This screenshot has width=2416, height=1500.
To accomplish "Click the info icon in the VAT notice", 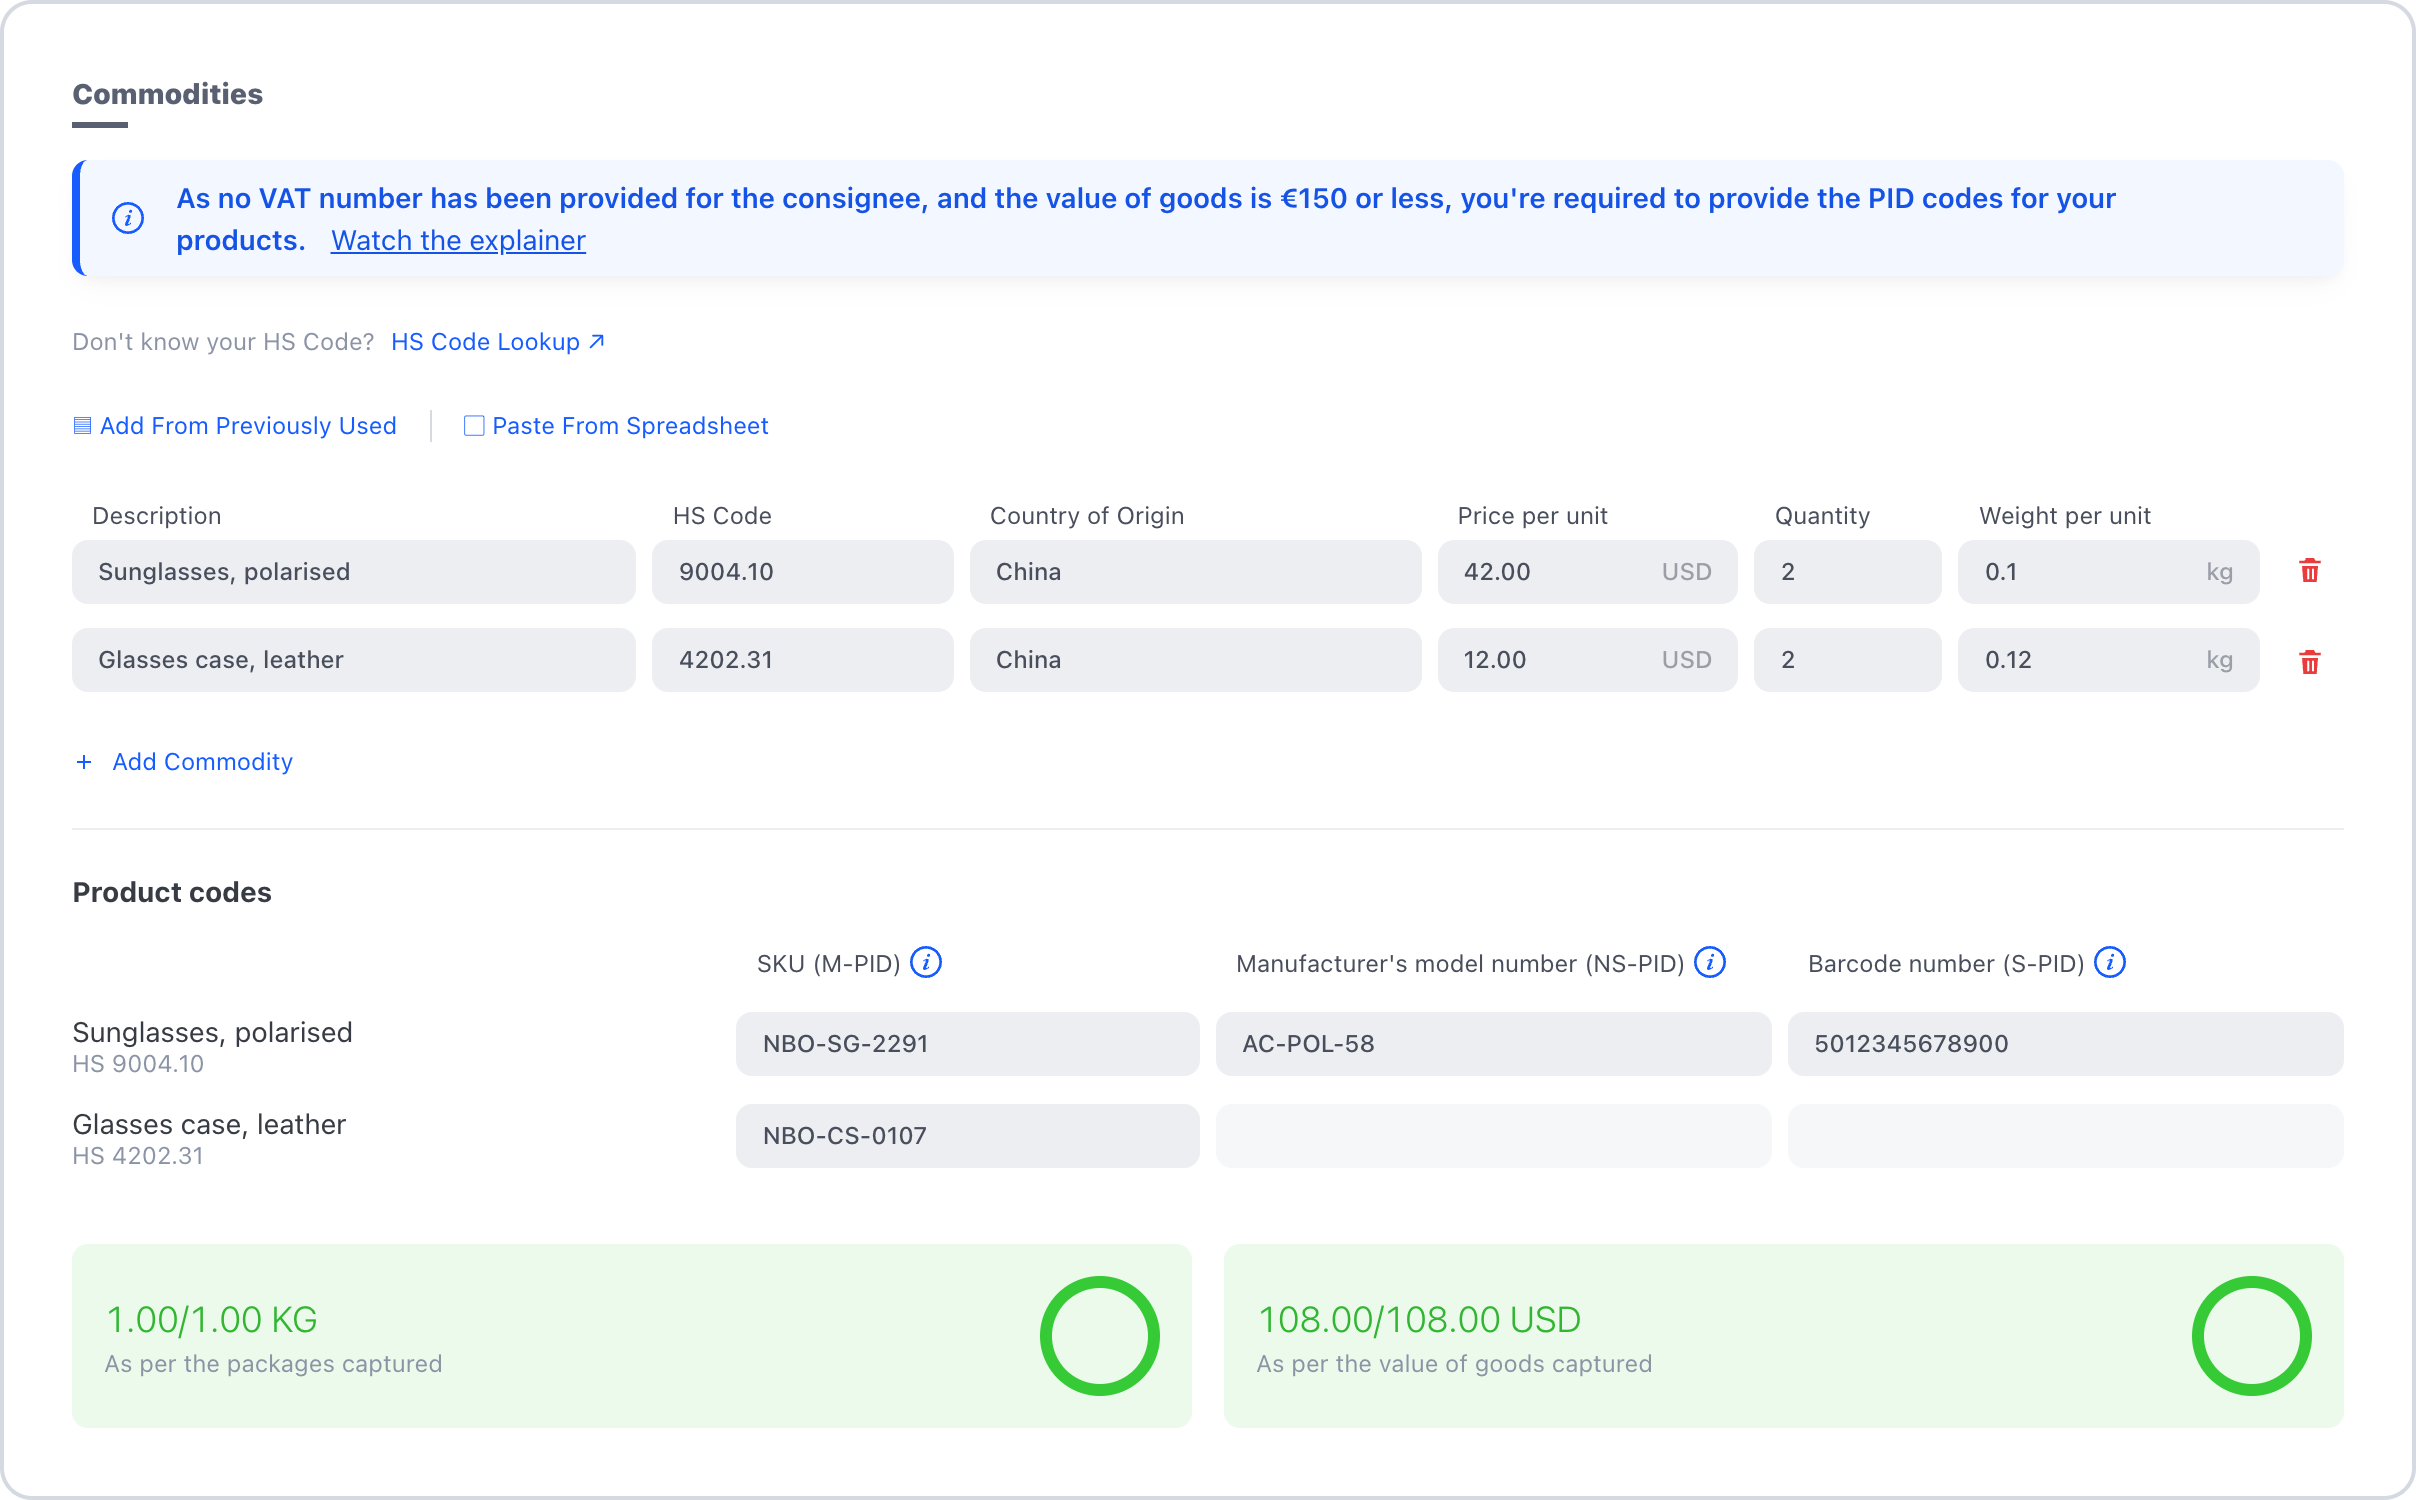I will pyautogui.click(x=127, y=218).
